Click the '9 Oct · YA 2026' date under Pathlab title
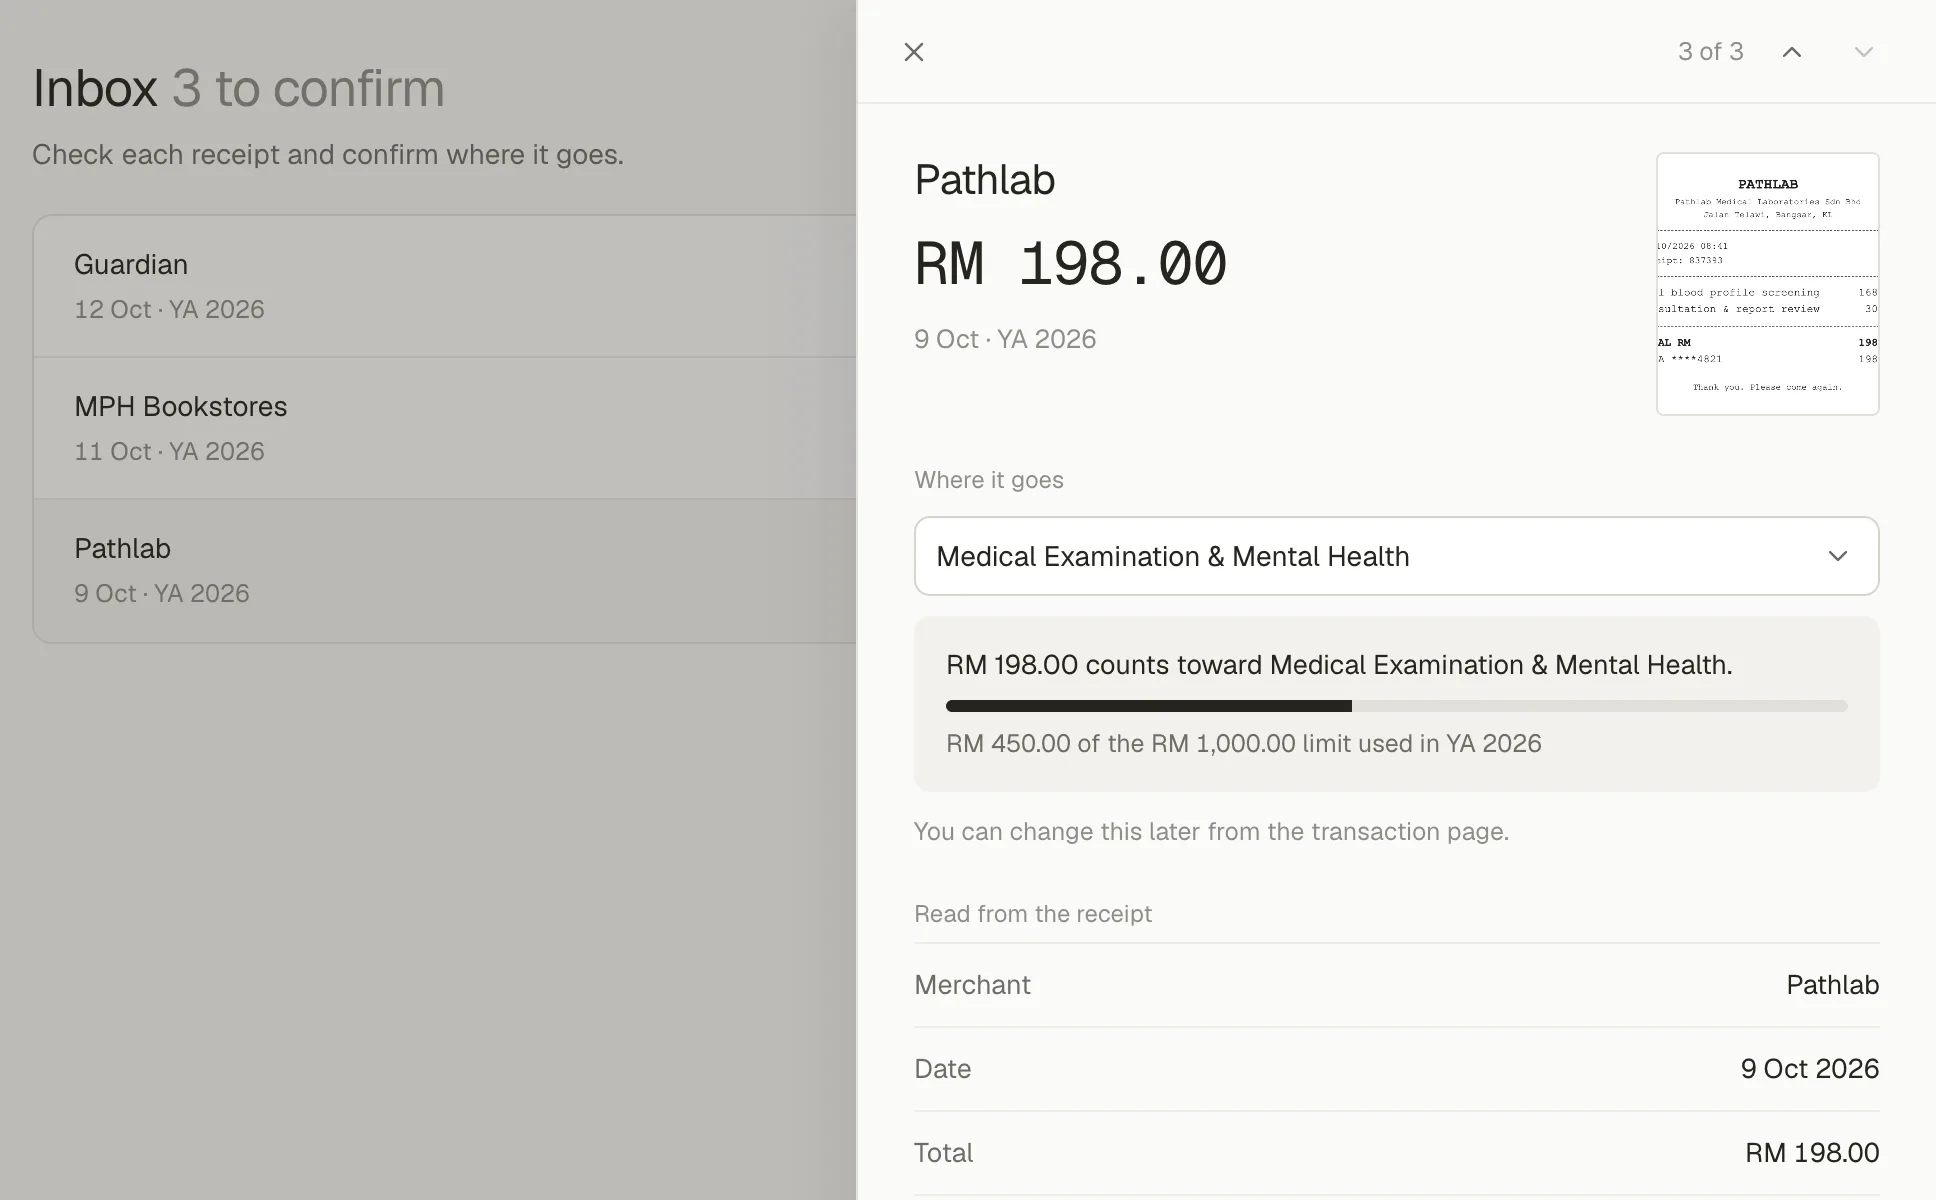Screen dimensions: 1936x1200 [x=1005, y=339]
